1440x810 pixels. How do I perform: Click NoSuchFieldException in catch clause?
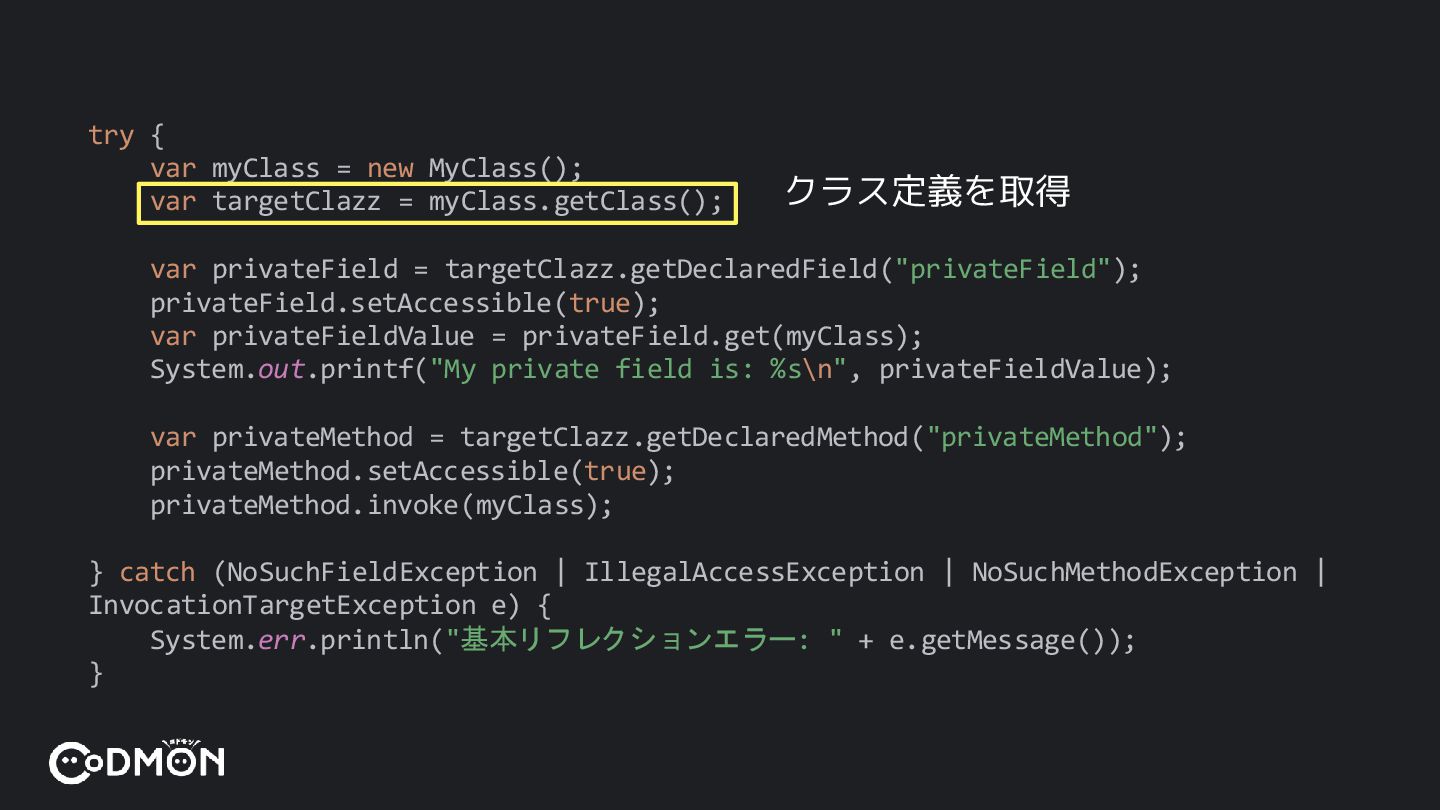(x=382, y=573)
